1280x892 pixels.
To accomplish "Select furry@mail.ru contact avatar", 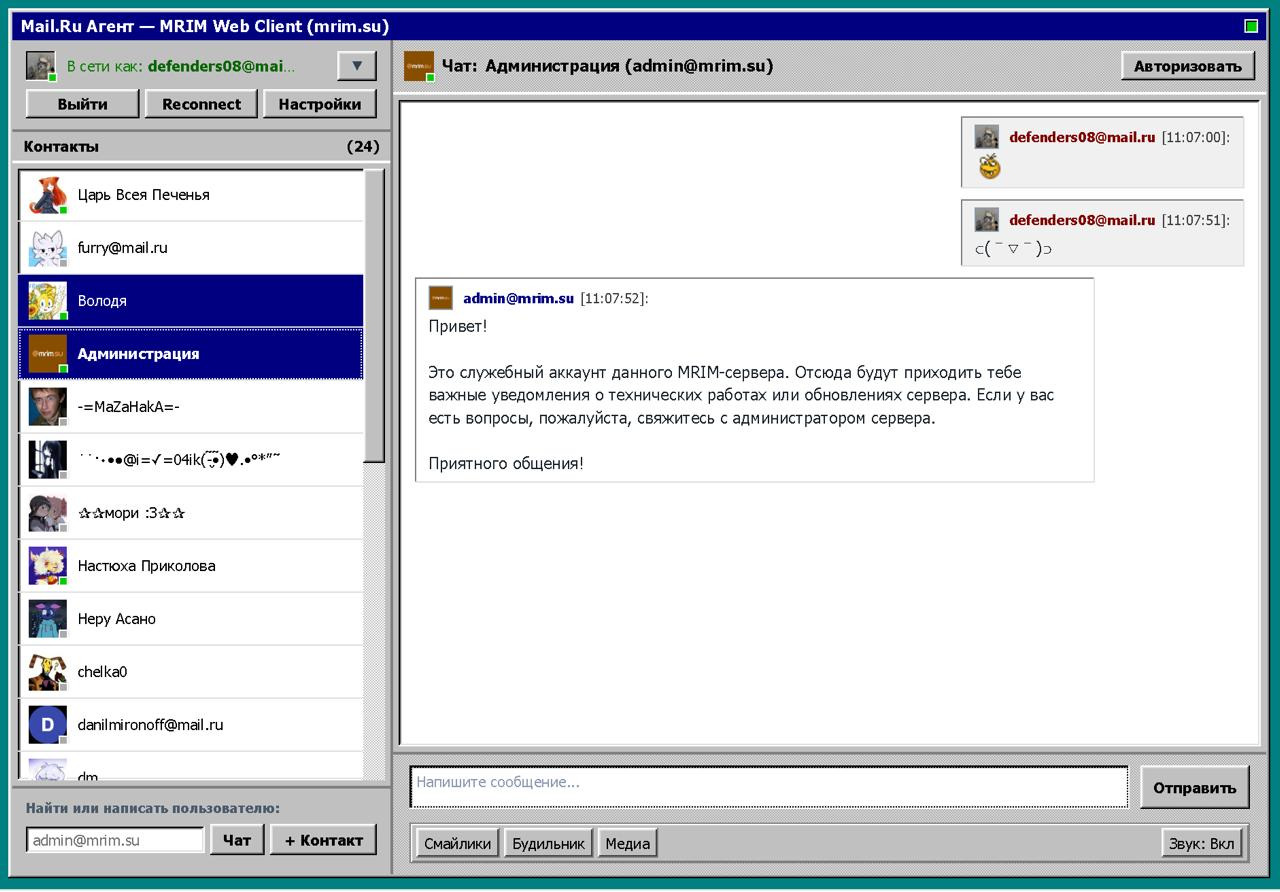I will (47, 248).
